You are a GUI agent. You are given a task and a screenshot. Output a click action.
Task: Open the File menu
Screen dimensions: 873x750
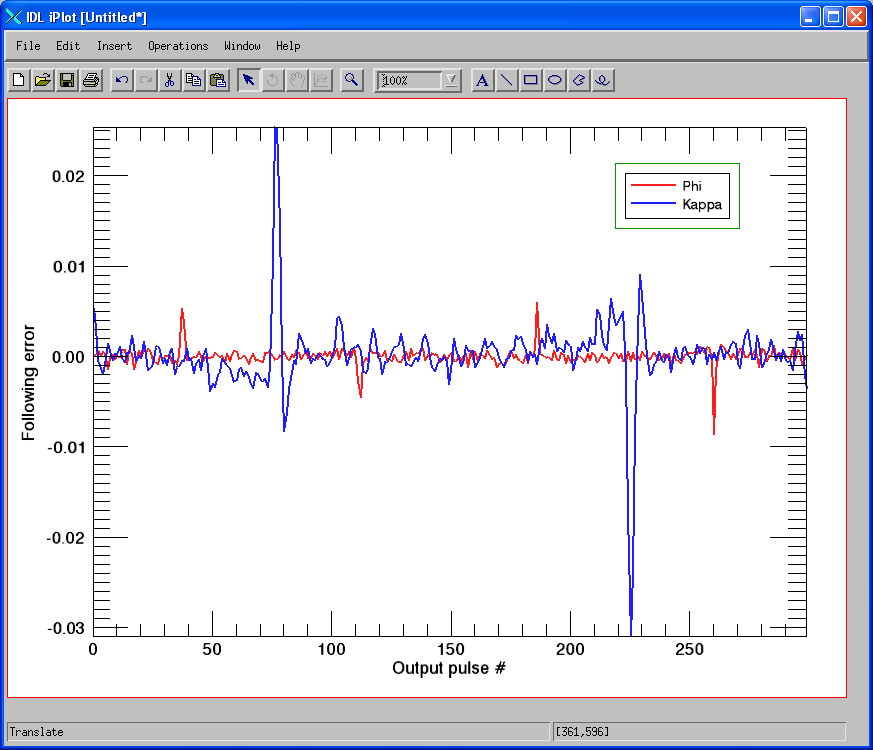coord(28,46)
